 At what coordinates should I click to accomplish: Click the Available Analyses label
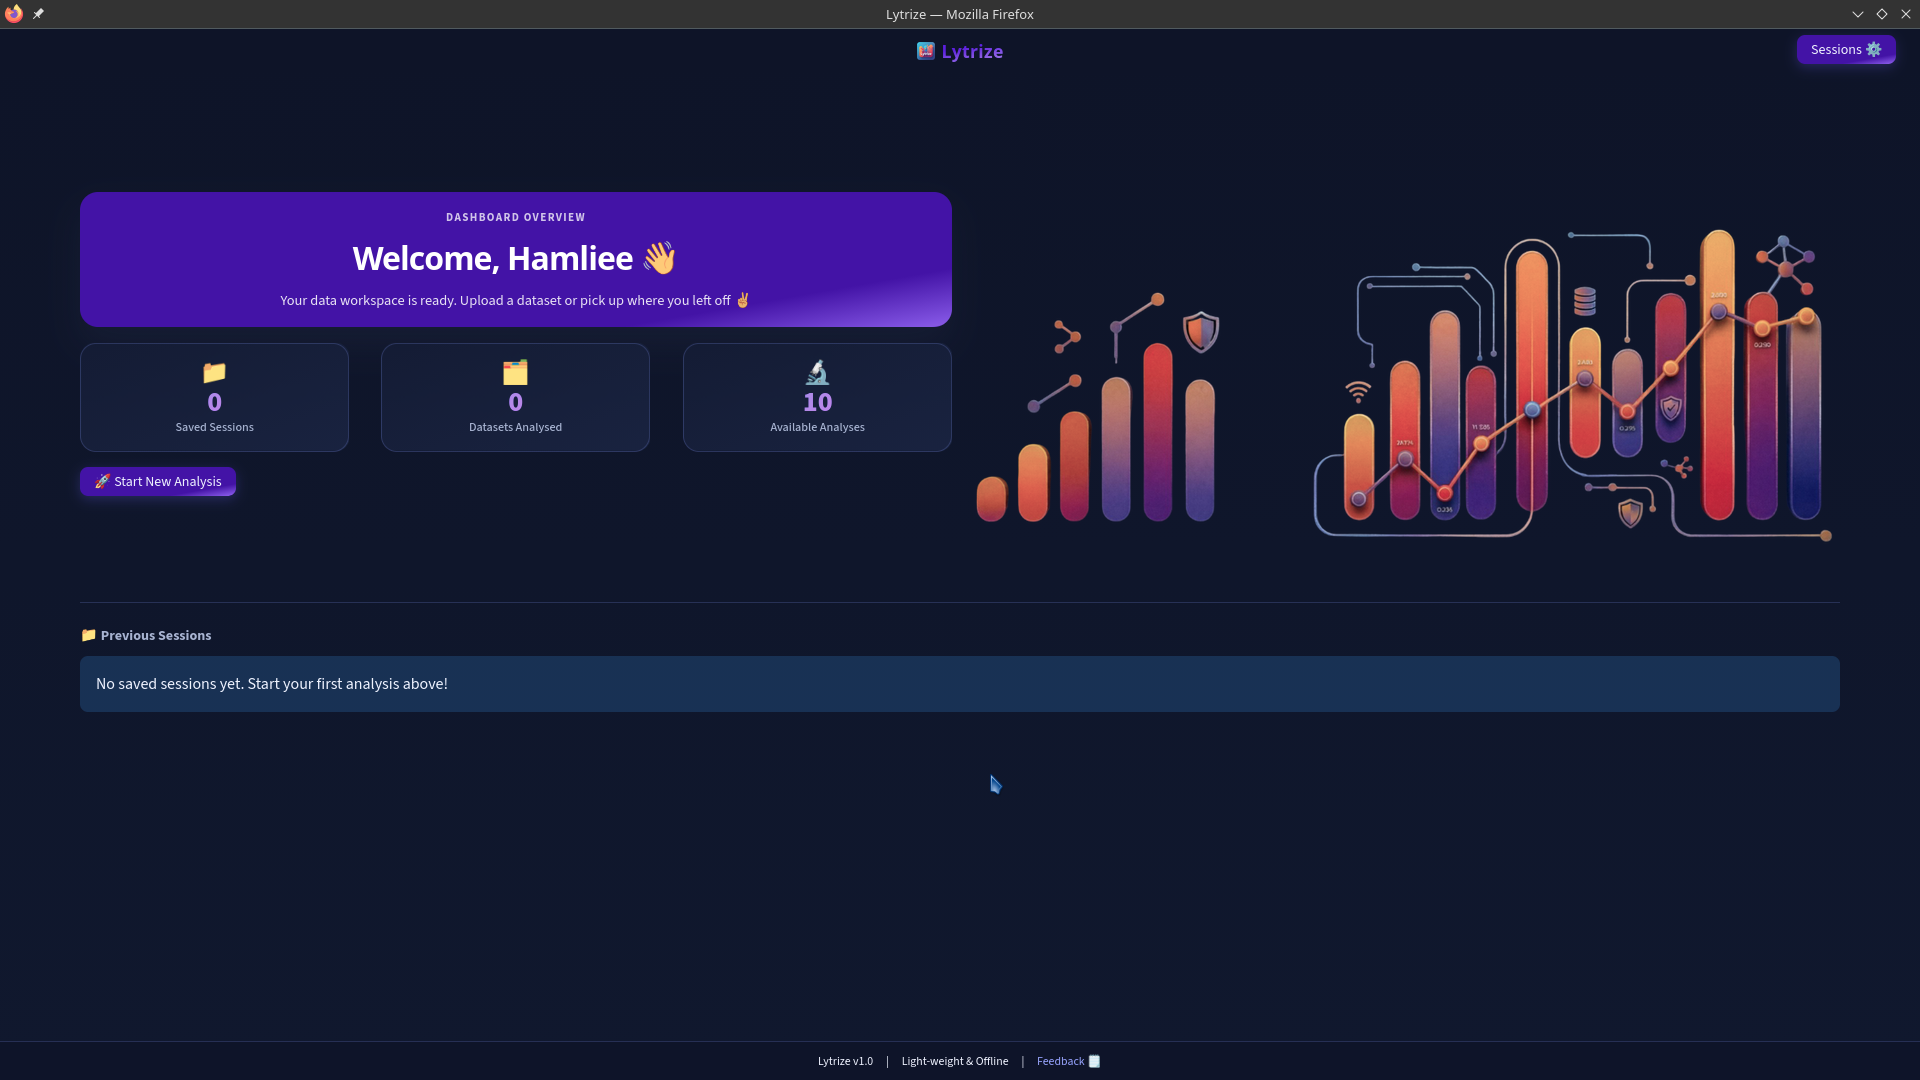coord(817,427)
